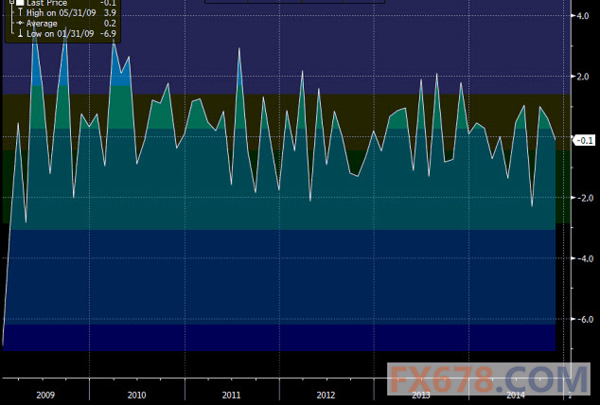
Task: Click the Last Price white square swatch
Action: tap(19, 4)
